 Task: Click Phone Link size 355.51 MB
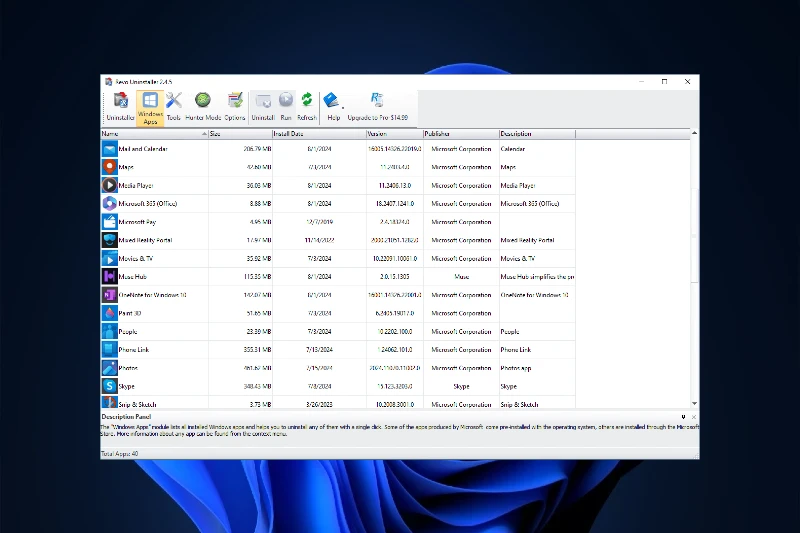258,350
